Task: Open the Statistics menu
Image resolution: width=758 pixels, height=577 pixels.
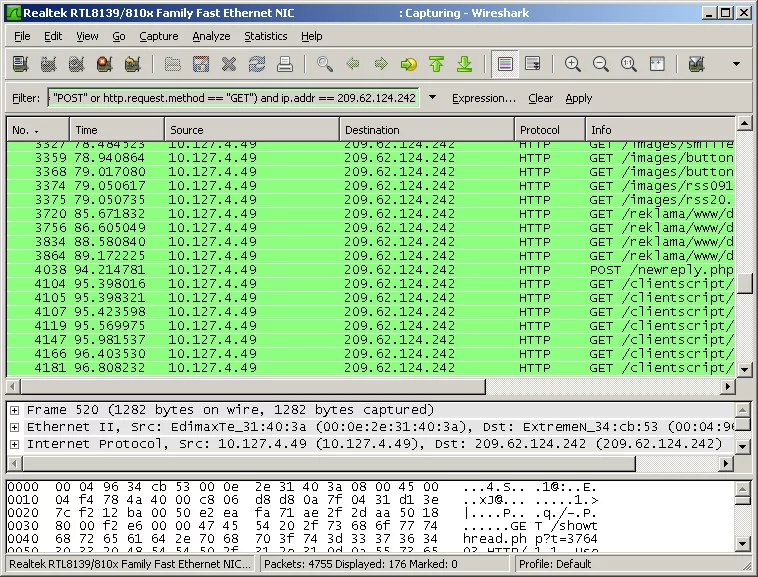Action: pos(265,36)
